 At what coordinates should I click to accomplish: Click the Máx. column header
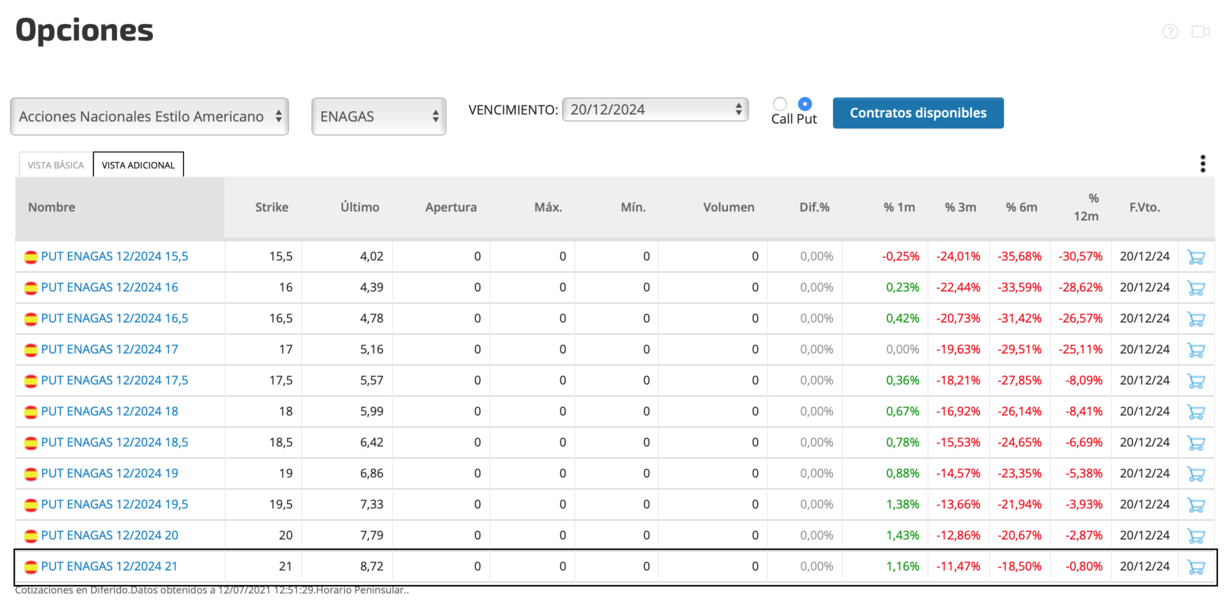[x=548, y=207]
